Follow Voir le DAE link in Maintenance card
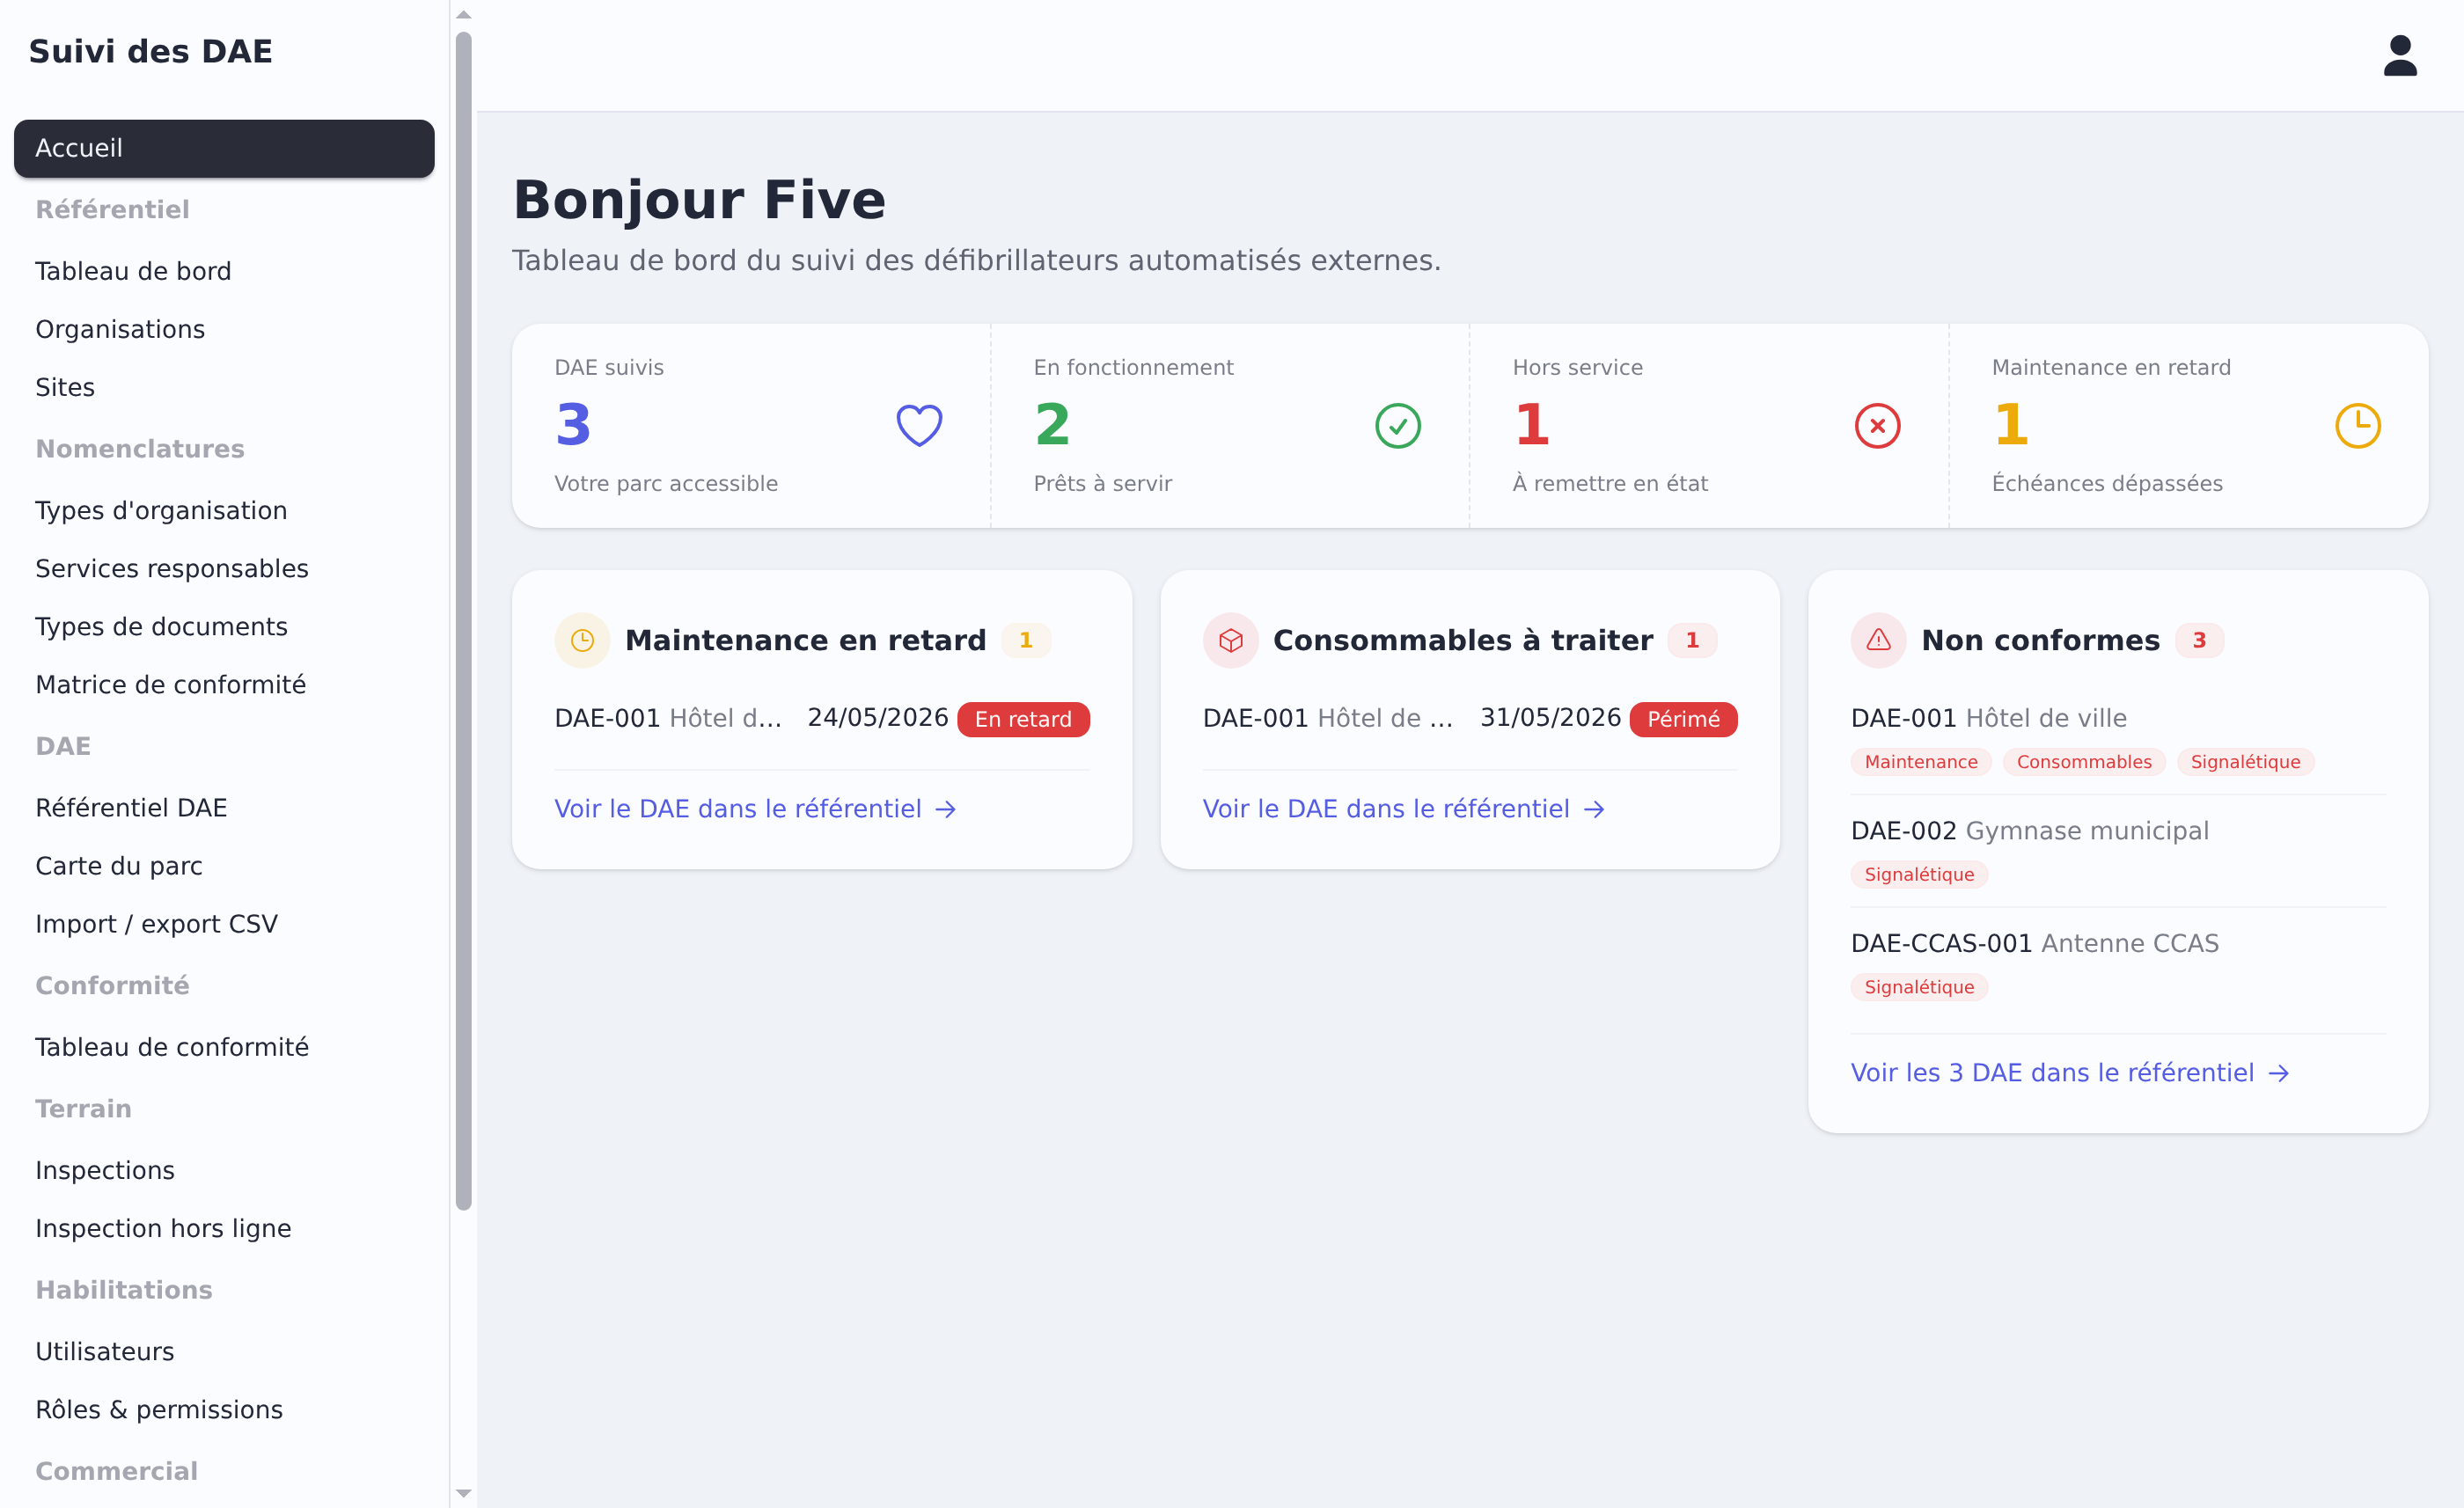 [755, 808]
